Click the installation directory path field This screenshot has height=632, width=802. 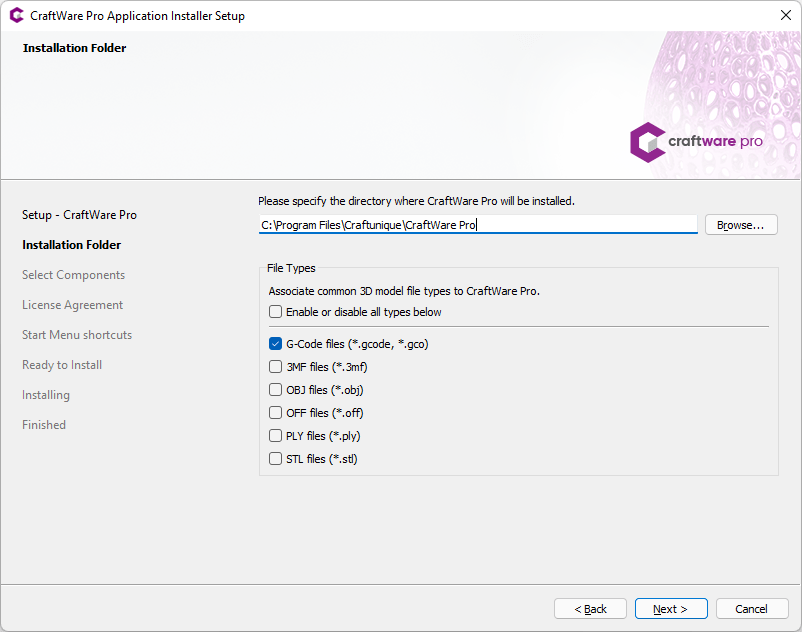pyautogui.click(x=478, y=225)
